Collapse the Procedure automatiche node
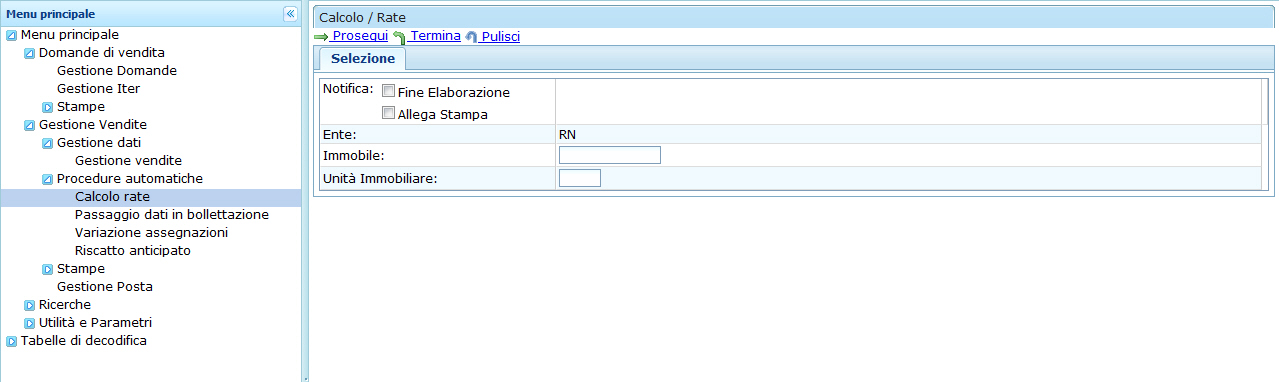The height and width of the screenshot is (382, 1279). [48, 179]
